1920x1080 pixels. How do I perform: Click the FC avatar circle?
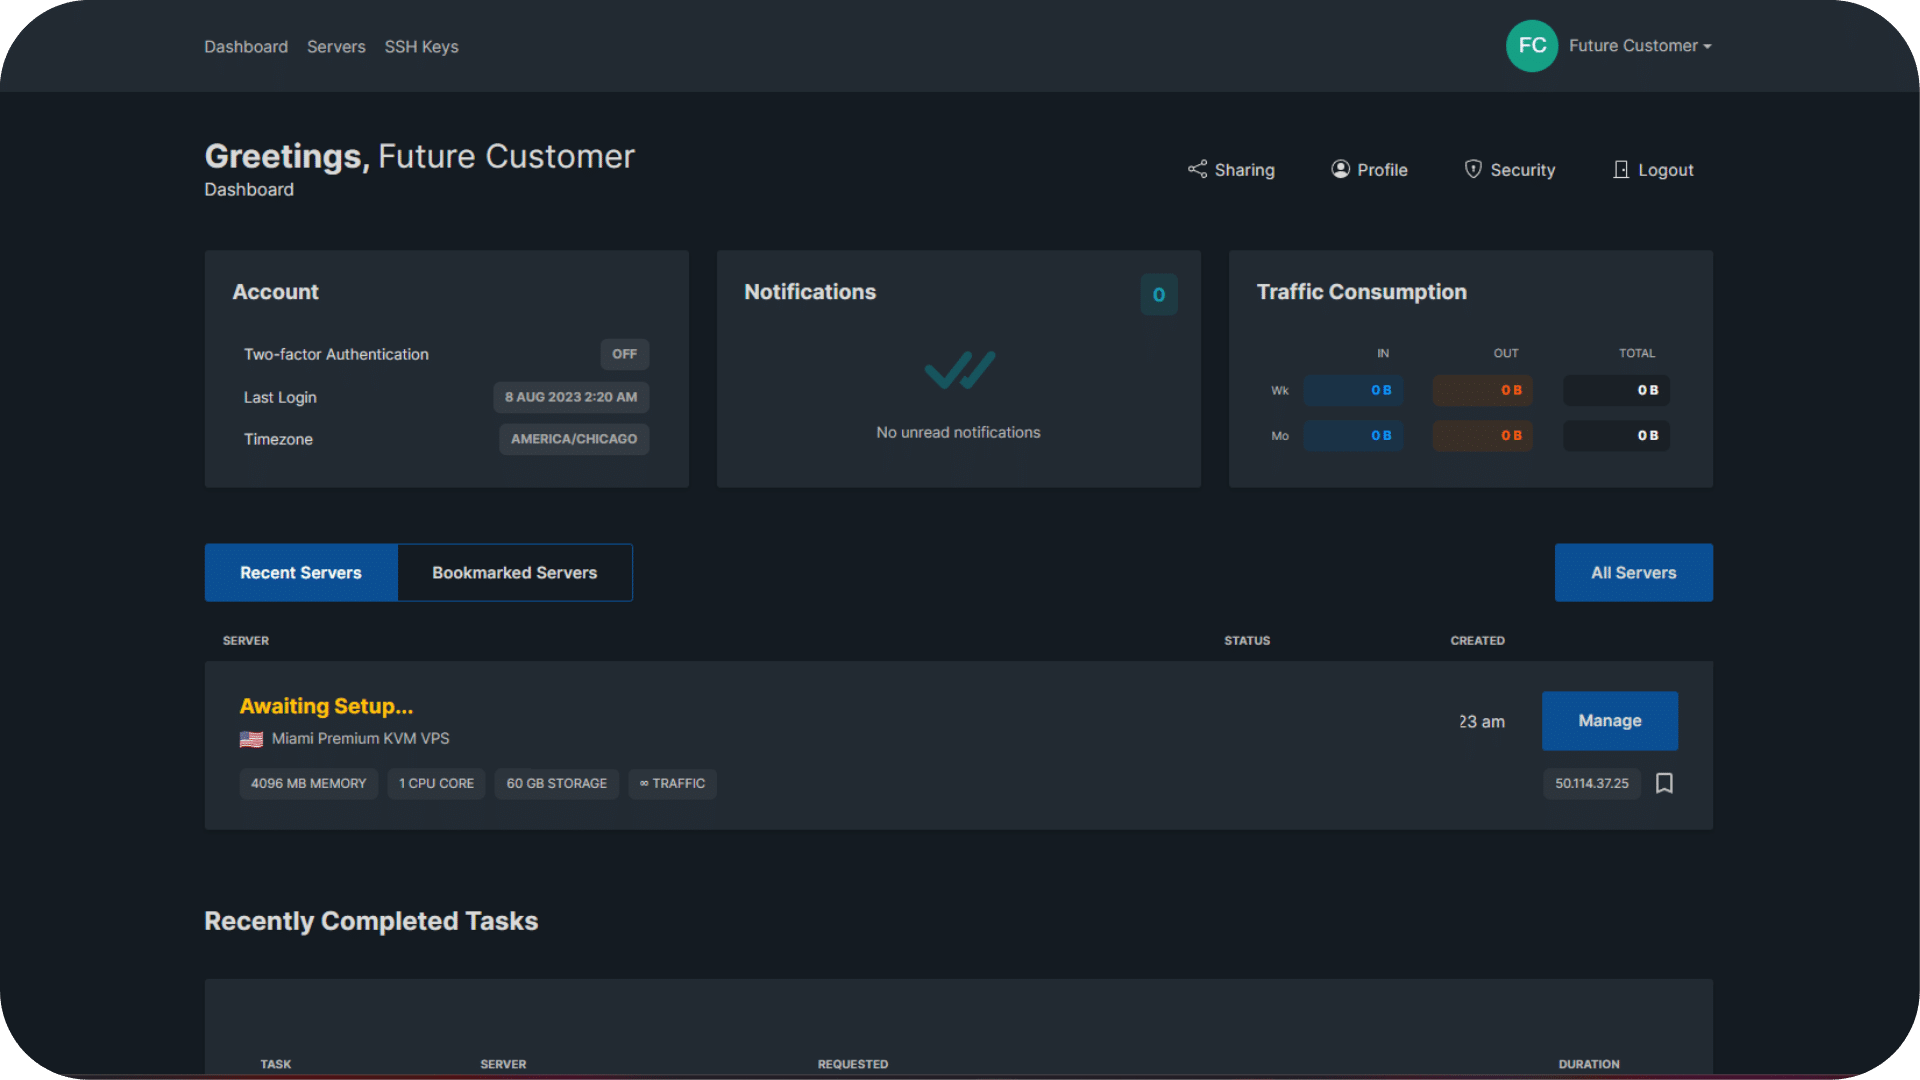pos(1531,46)
